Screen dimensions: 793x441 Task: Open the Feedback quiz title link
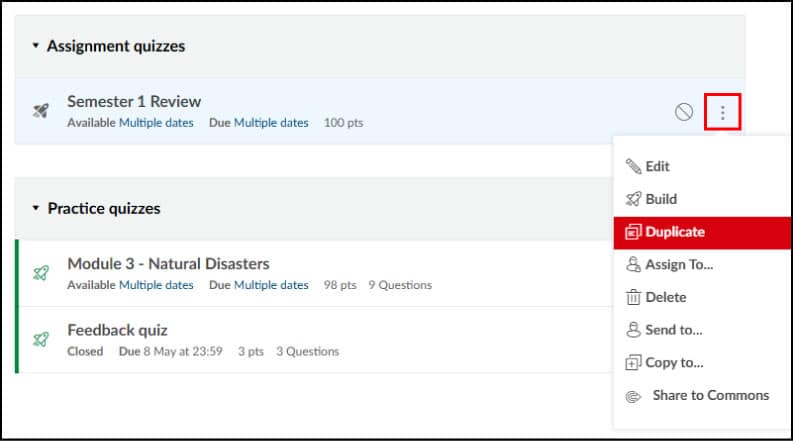117,330
